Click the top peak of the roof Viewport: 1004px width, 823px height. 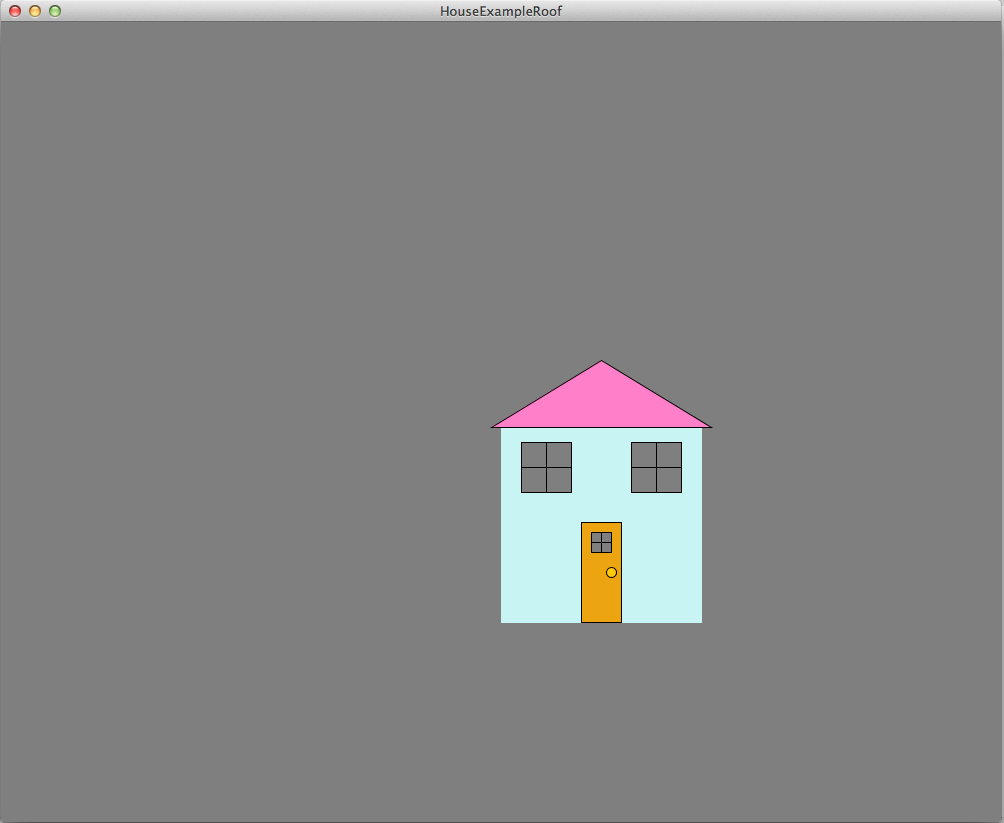601,363
